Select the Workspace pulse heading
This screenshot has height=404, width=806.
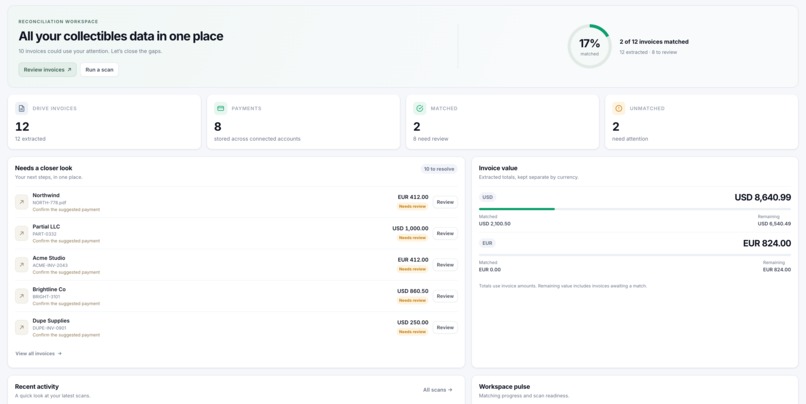pos(504,387)
